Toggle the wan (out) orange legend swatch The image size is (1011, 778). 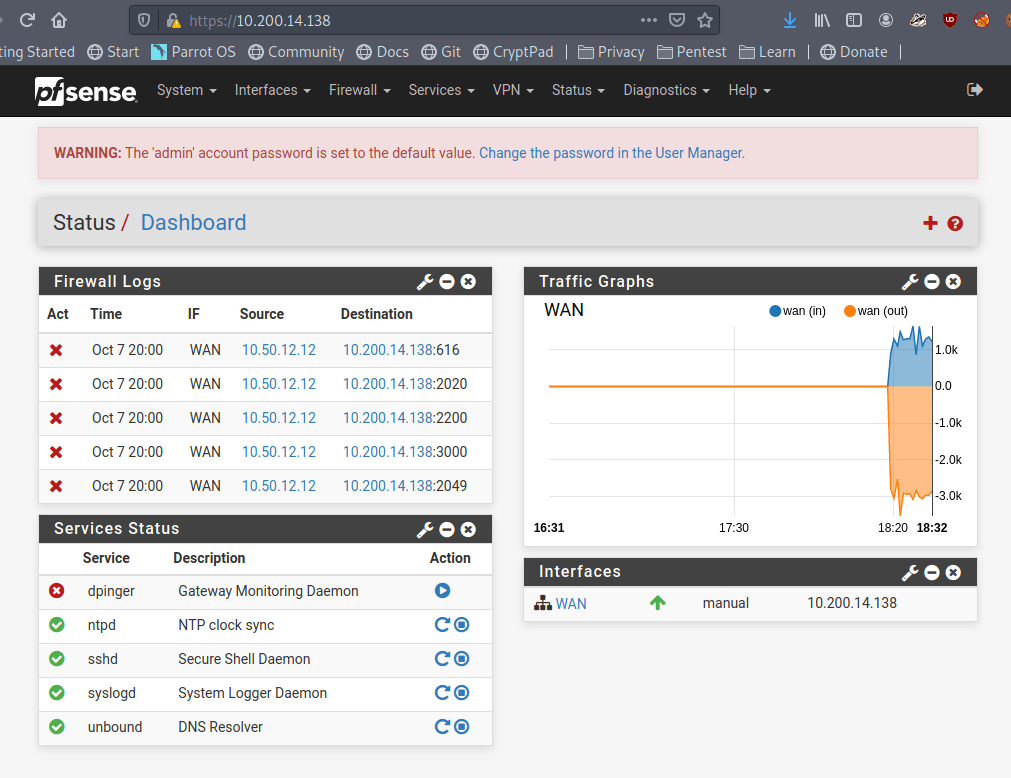point(850,311)
